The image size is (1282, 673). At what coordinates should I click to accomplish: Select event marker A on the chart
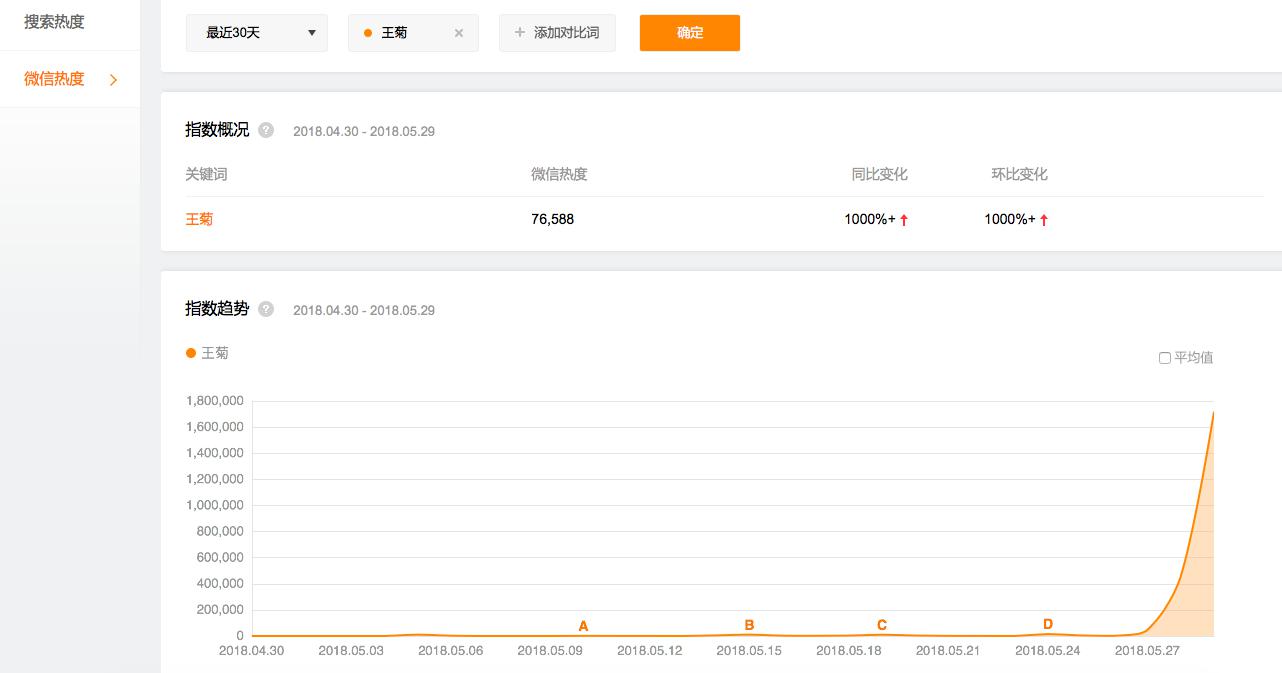(584, 626)
